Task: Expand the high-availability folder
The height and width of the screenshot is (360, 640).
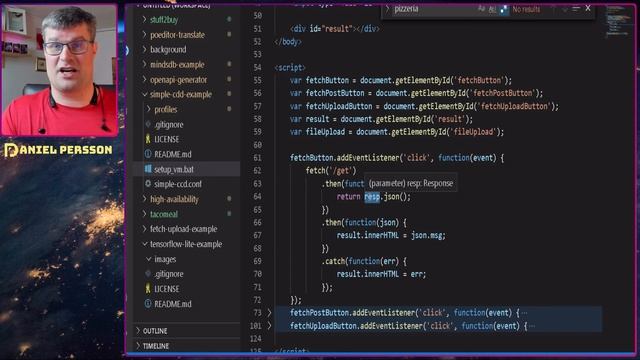Action: (x=144, y=199)
